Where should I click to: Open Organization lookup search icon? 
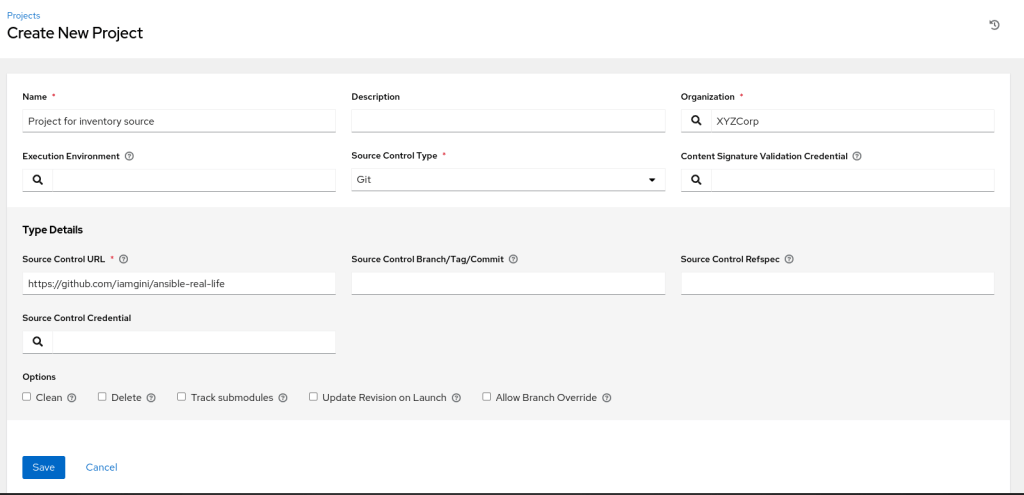[696, 121]
